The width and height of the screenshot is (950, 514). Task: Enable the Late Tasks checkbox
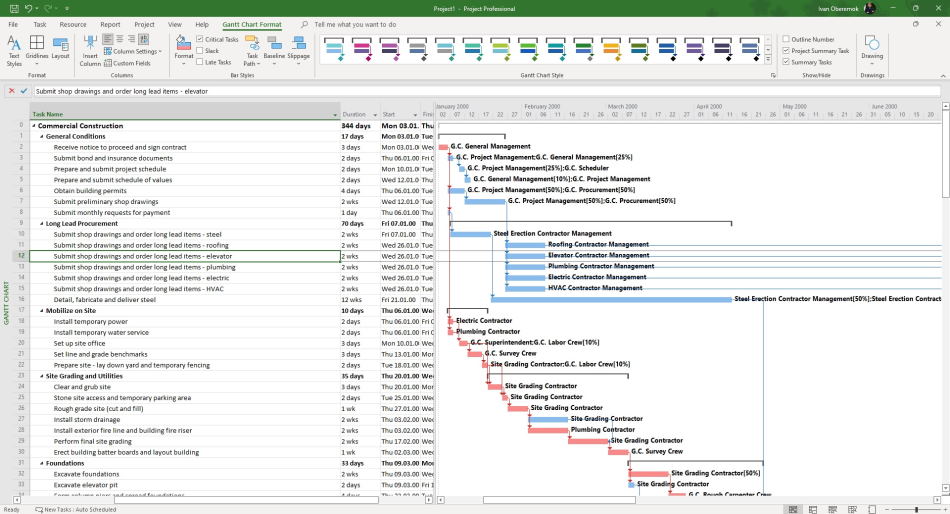199,62
